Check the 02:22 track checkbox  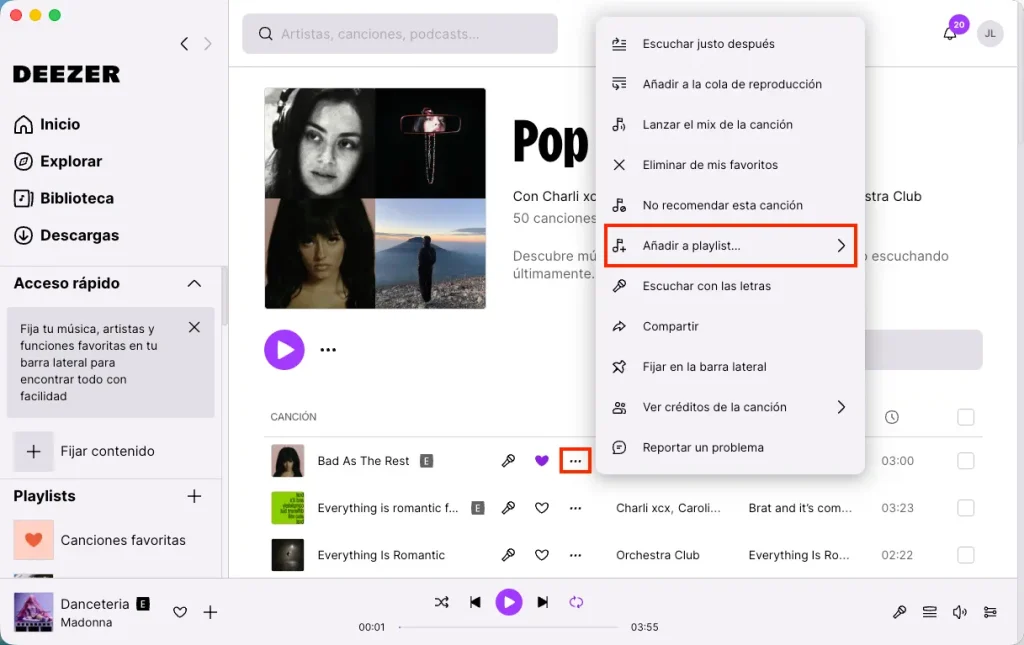click(965, 555)
